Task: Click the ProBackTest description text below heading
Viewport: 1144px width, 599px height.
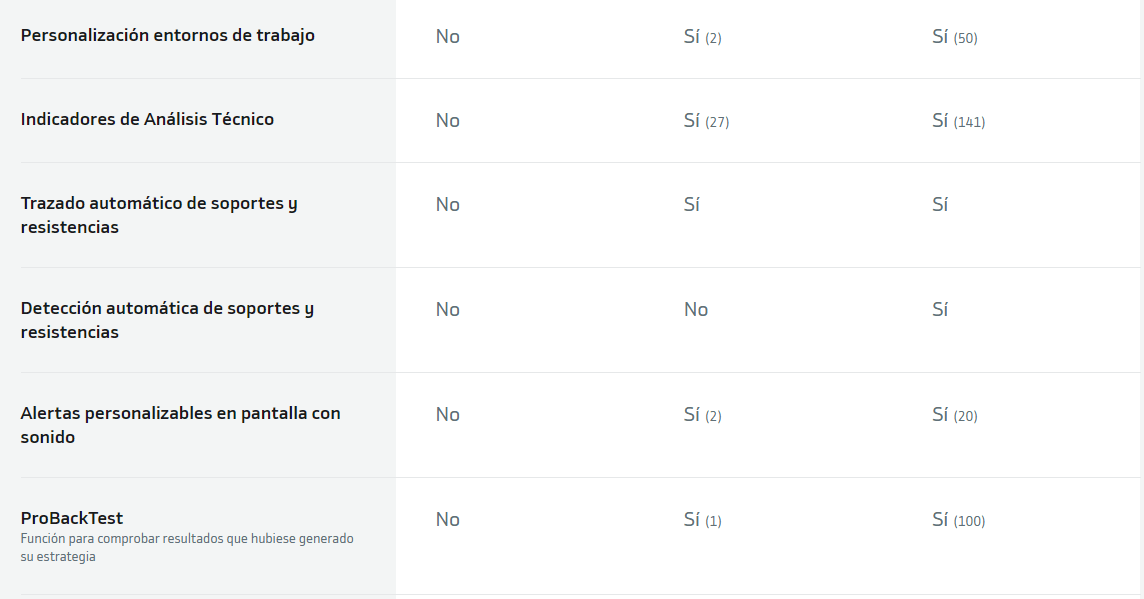Action: pyautogui.click(x=187, y=547)
